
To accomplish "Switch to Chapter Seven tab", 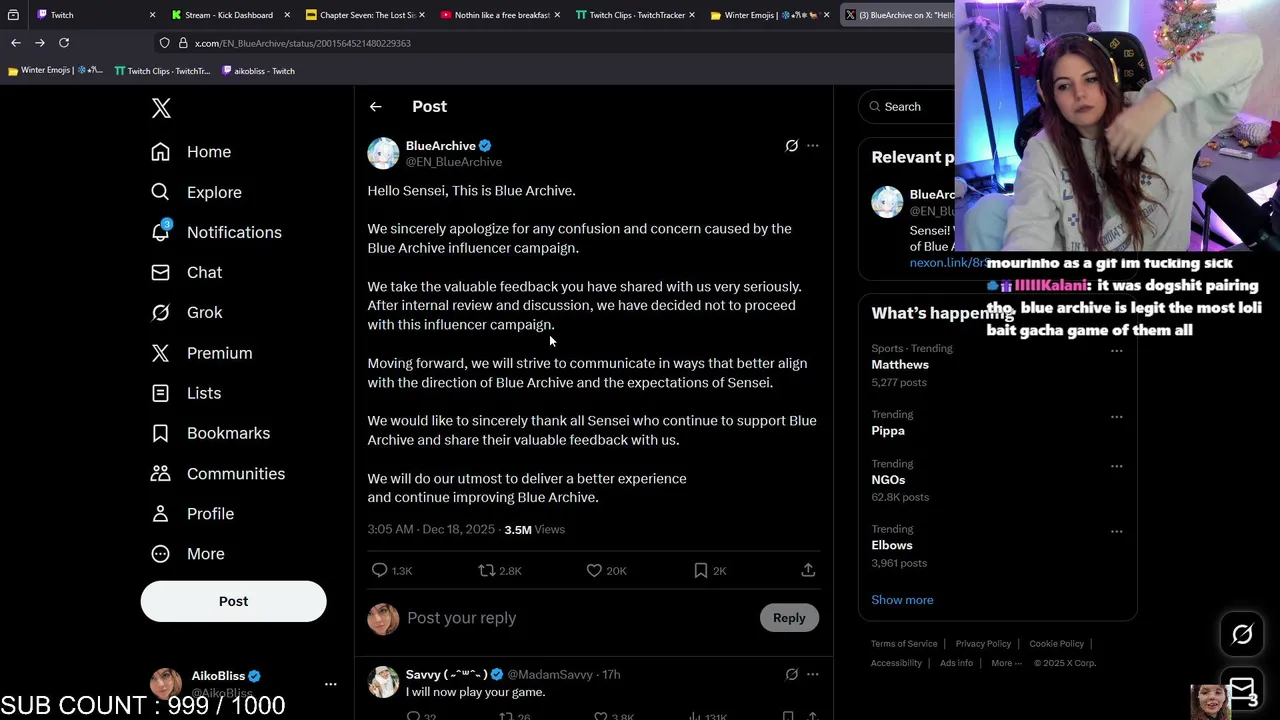I will (365, 15).
